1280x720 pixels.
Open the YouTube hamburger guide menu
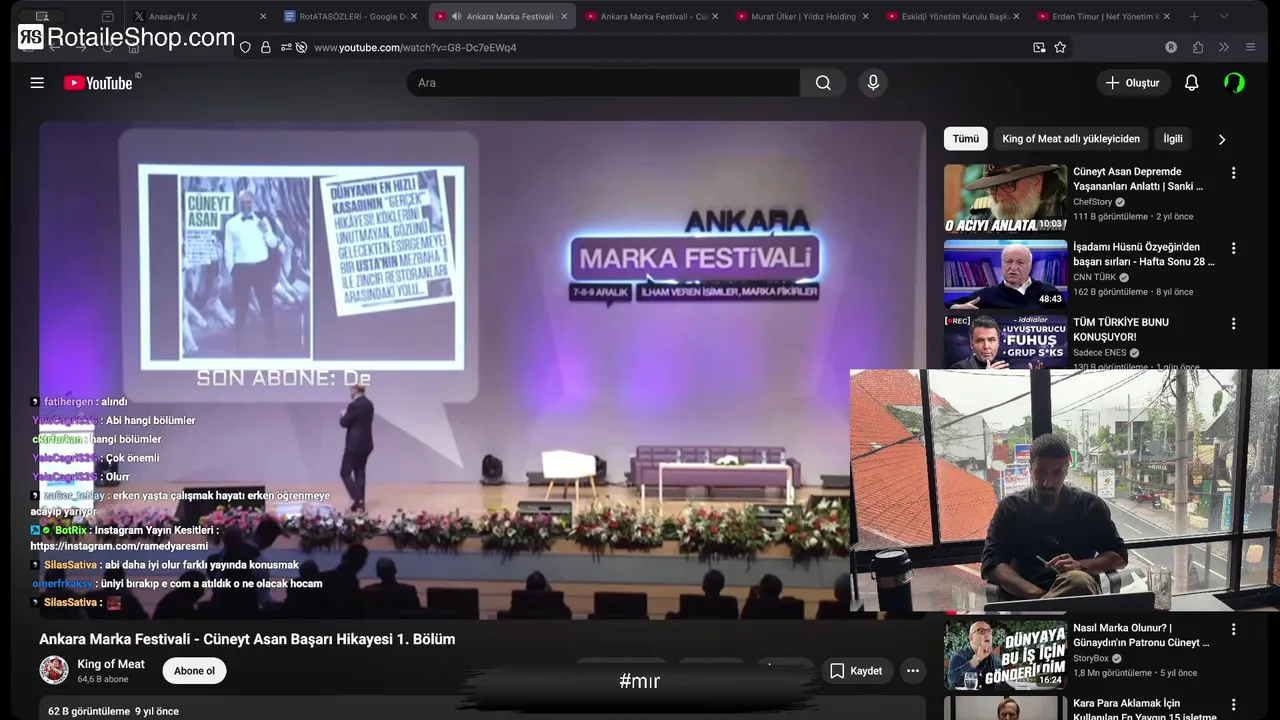click(x=37, y=83)
